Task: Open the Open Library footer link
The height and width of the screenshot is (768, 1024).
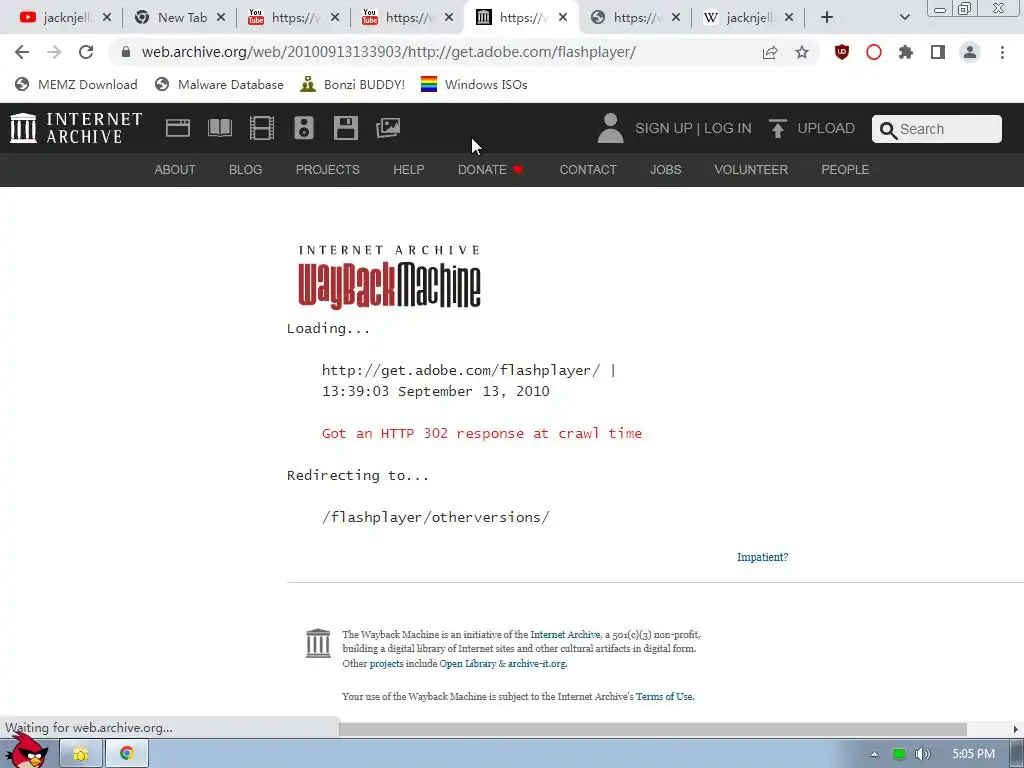Action: tap(468, 664)
